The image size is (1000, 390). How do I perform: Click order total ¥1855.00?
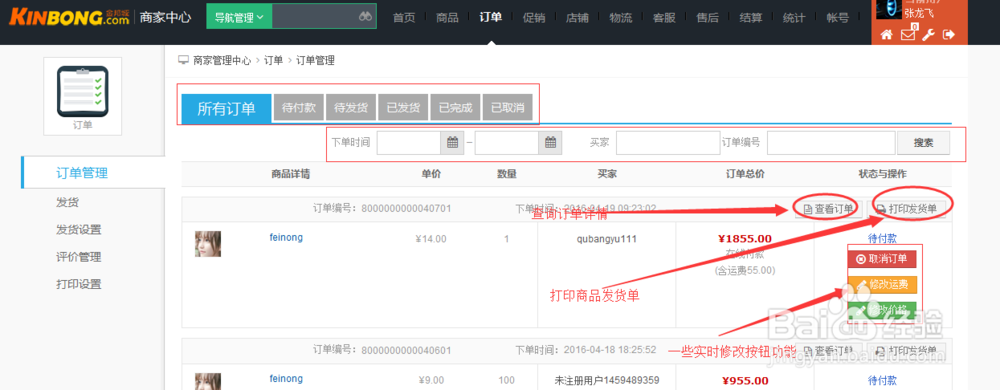[x=745, y=239]
